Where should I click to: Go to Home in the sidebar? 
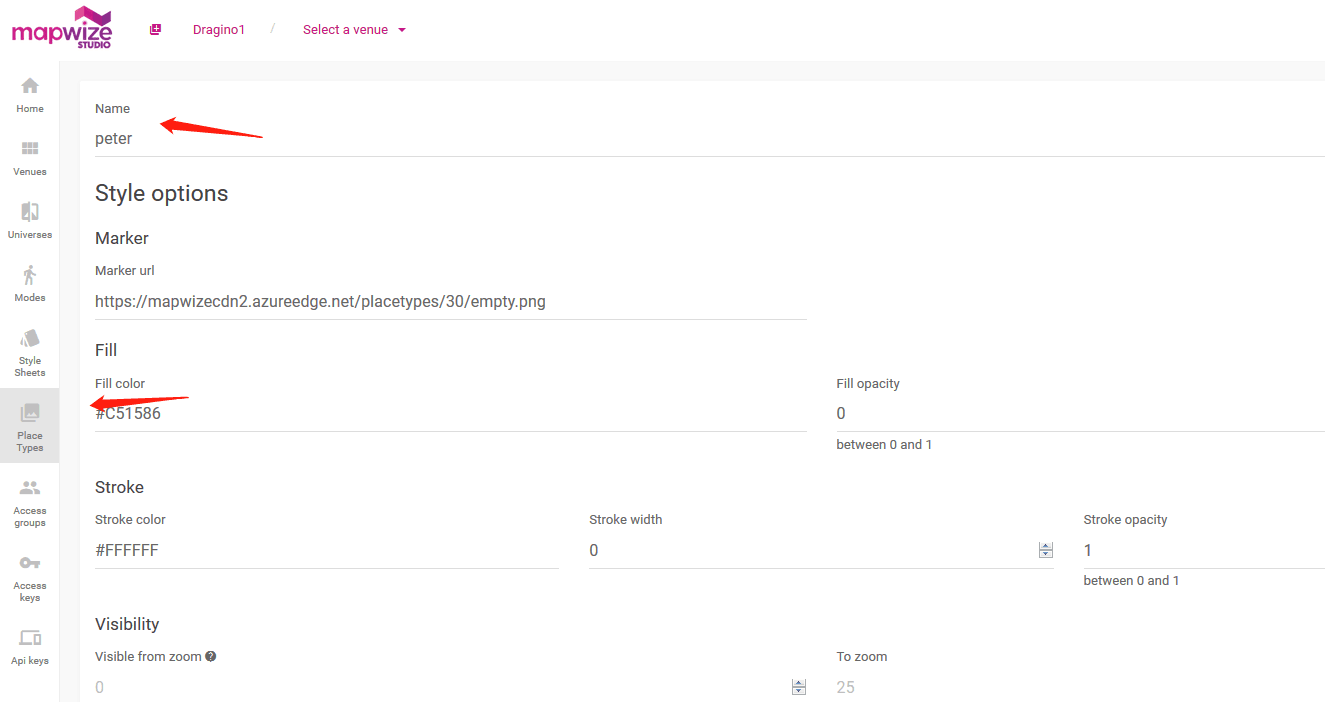pyautogui.click(x=30, y=96)
